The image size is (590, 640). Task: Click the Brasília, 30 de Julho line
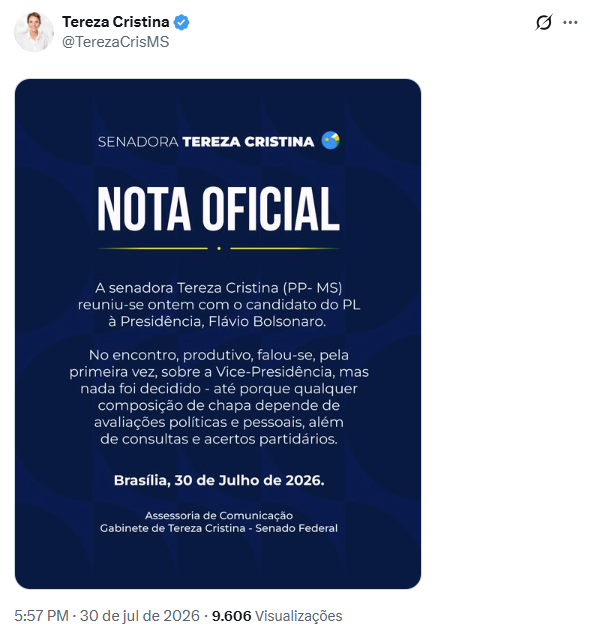219,480
